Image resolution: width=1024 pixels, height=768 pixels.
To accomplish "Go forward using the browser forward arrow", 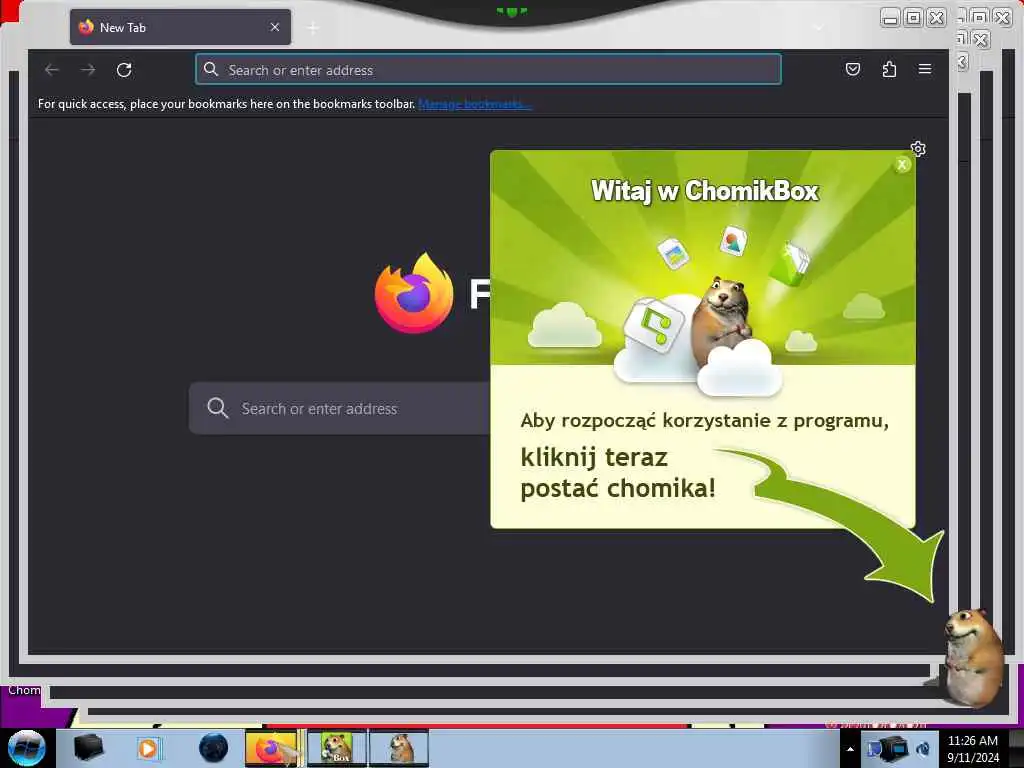I will click(x=88, y=69).
